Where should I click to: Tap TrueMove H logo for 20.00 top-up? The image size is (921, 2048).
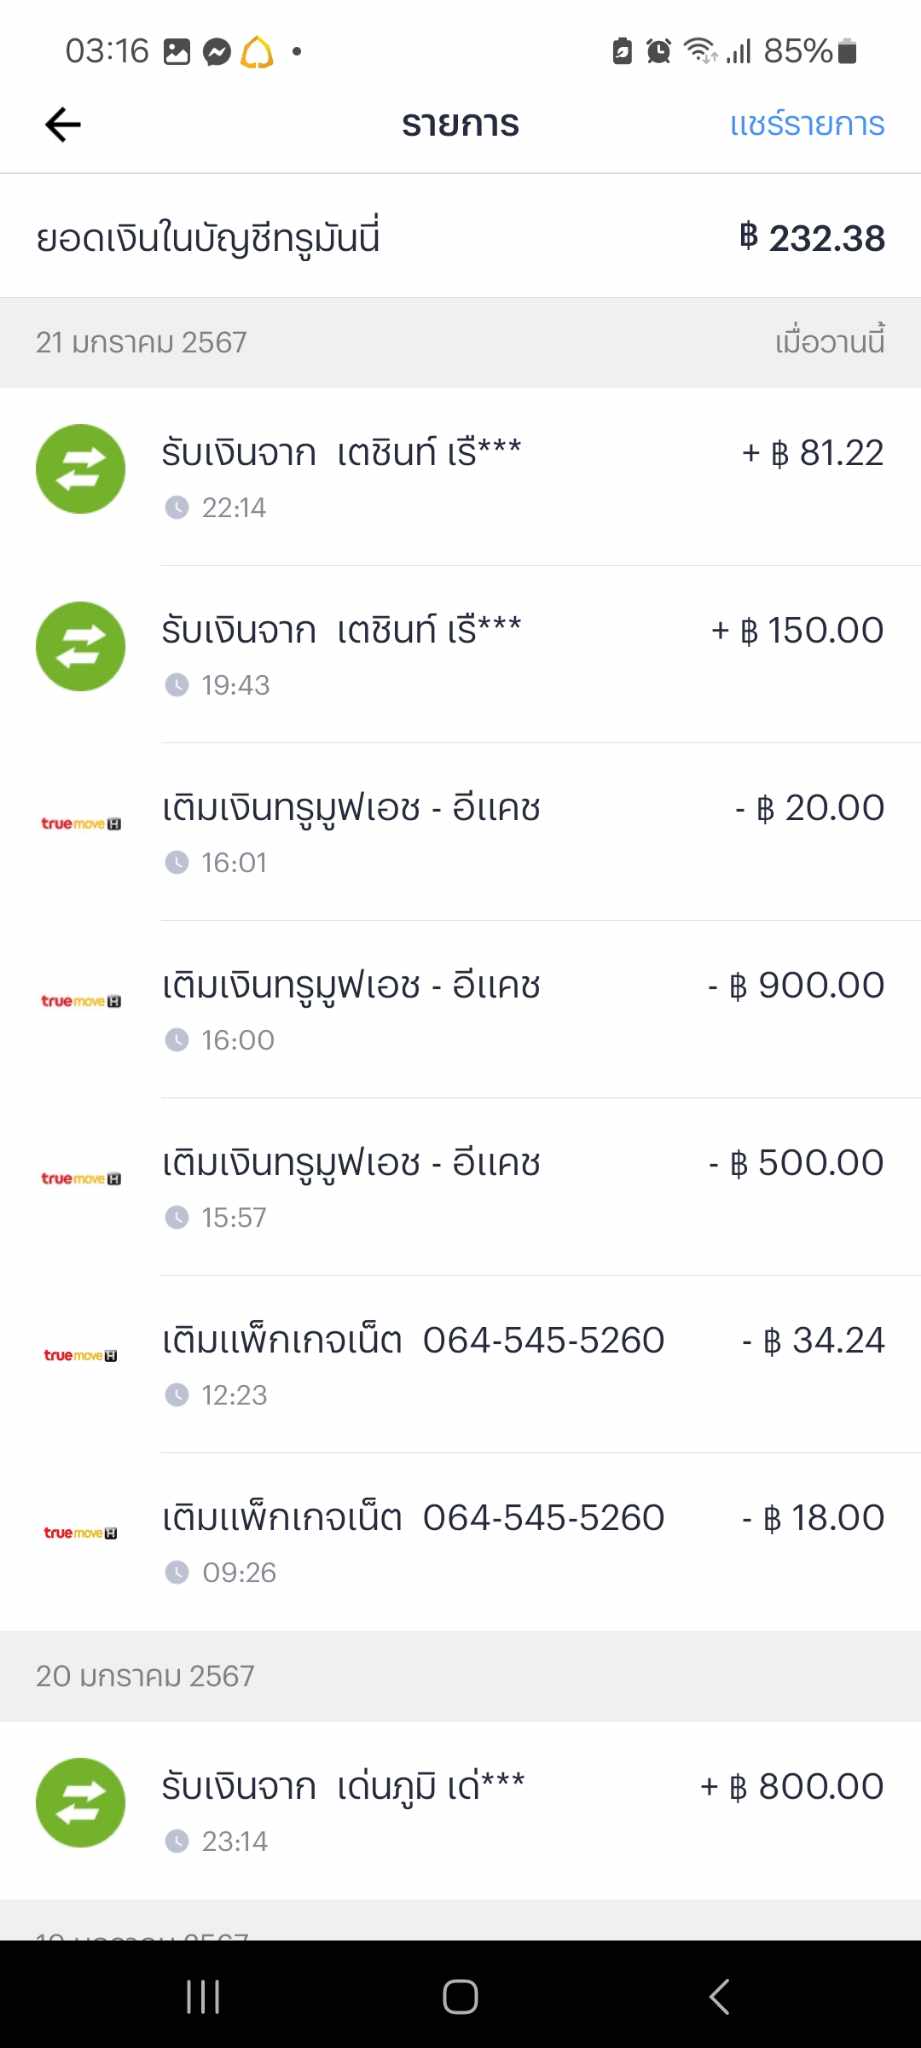80,824
